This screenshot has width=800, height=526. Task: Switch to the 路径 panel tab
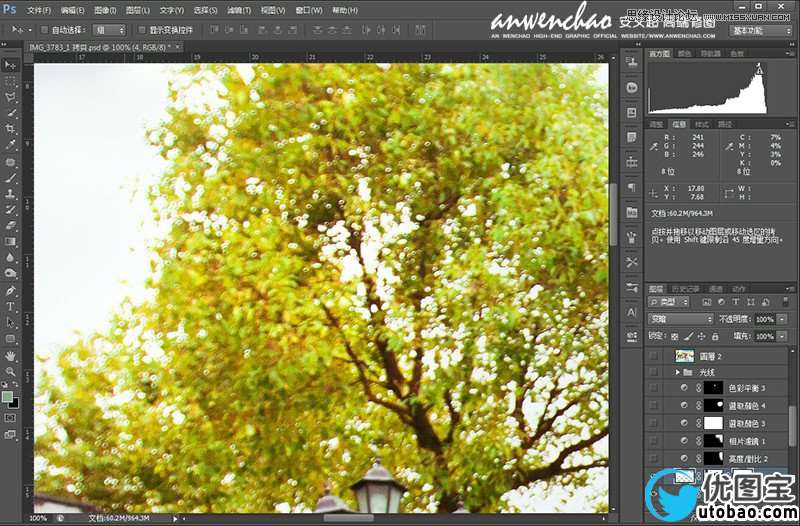[x=725, y=124]
